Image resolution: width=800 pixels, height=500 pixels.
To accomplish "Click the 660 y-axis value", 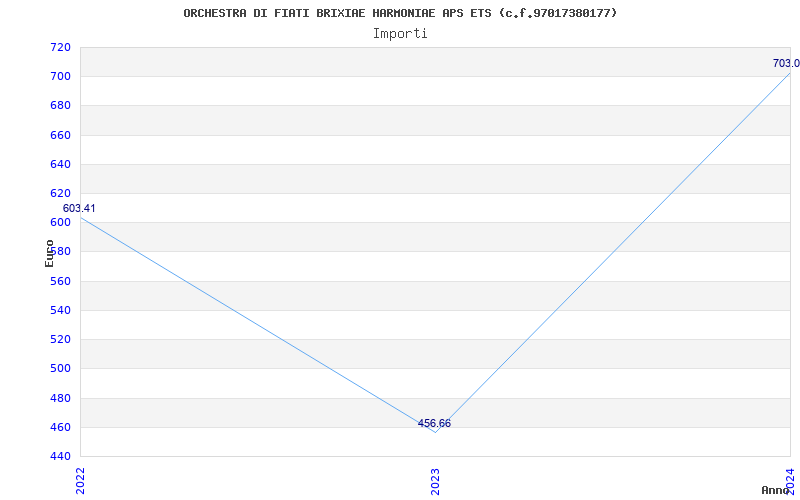I will point(61,135).
